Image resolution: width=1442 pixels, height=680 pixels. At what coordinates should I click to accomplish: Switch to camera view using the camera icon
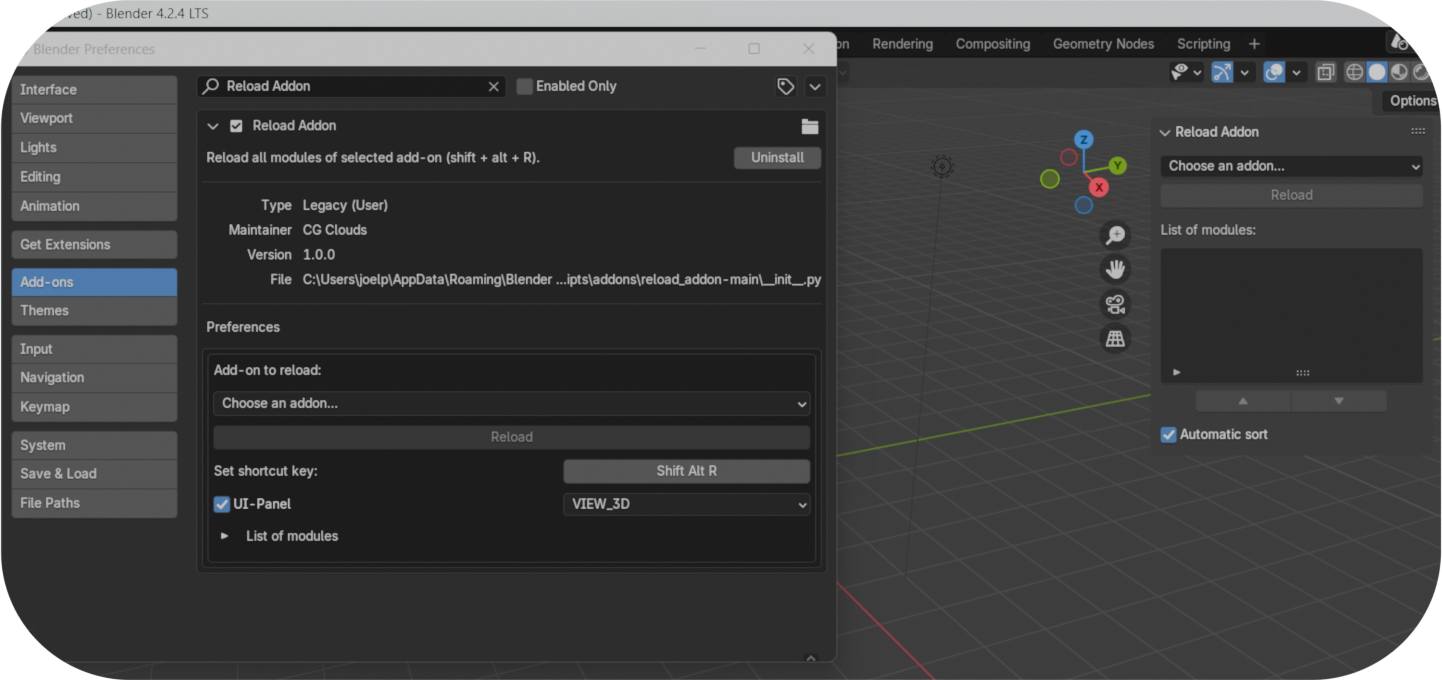point(1115,304)
